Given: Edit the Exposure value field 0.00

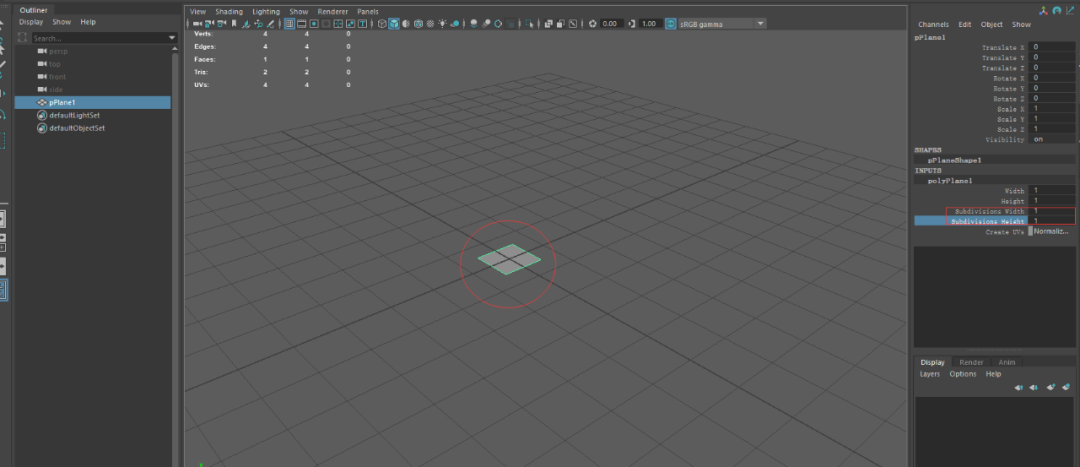Looking at the screenshot, I should (x=611, y=23).
